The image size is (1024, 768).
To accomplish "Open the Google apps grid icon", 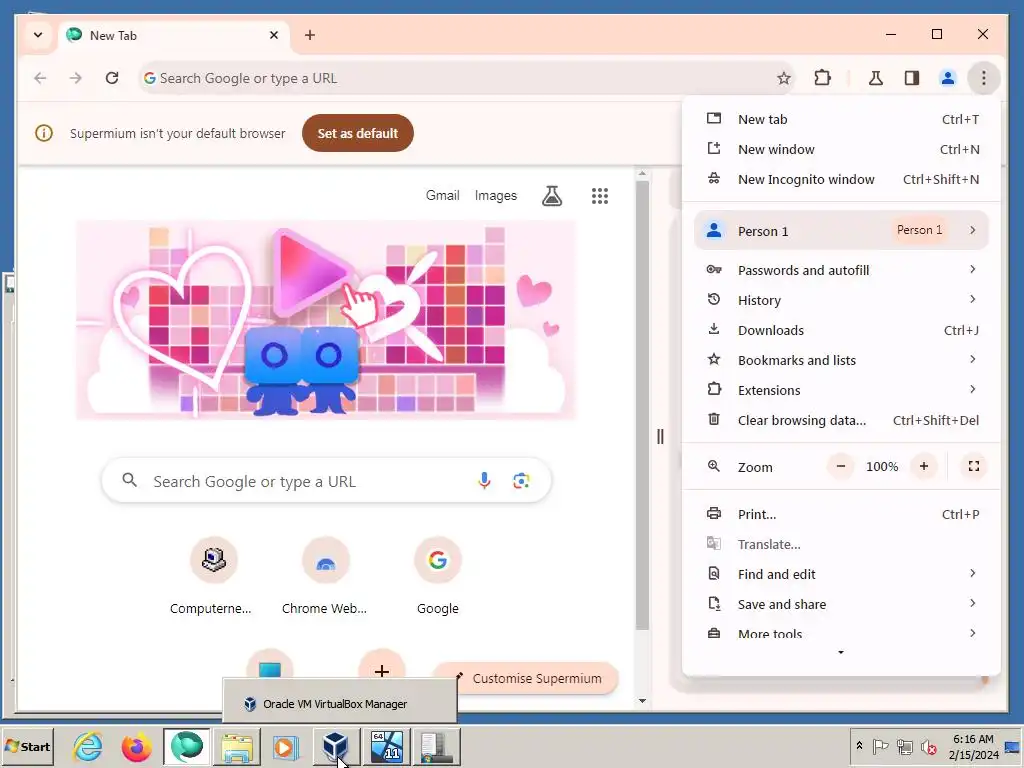I will (x=600, y=196).
